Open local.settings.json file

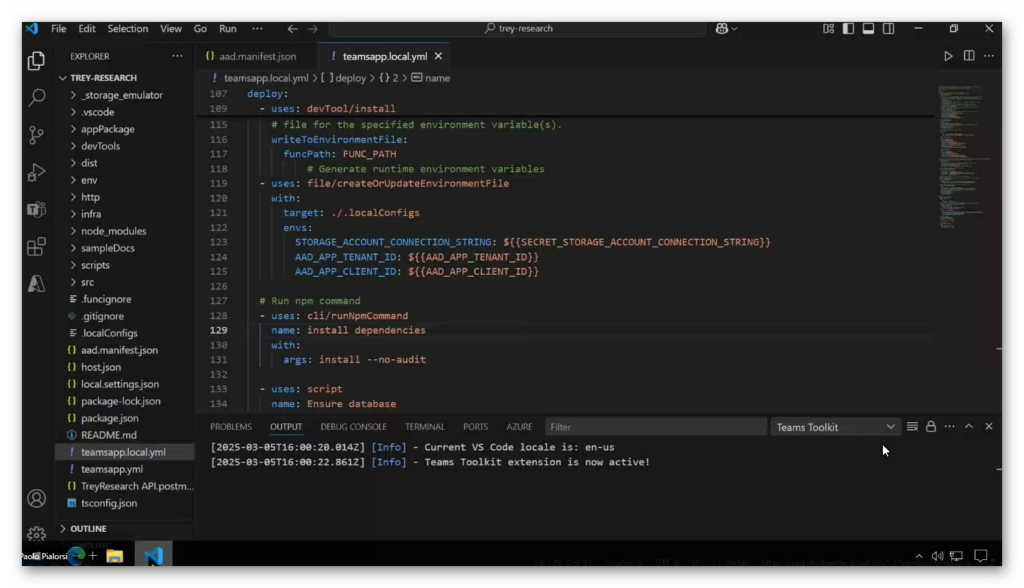point(120,384)
